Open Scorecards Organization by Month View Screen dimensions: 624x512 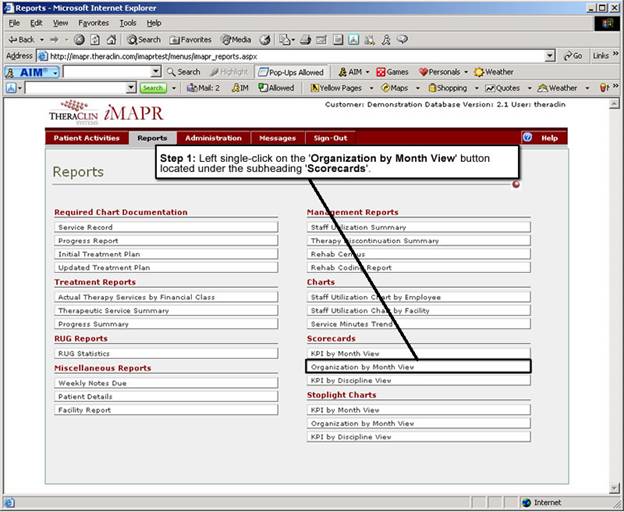tap(419, 367)
